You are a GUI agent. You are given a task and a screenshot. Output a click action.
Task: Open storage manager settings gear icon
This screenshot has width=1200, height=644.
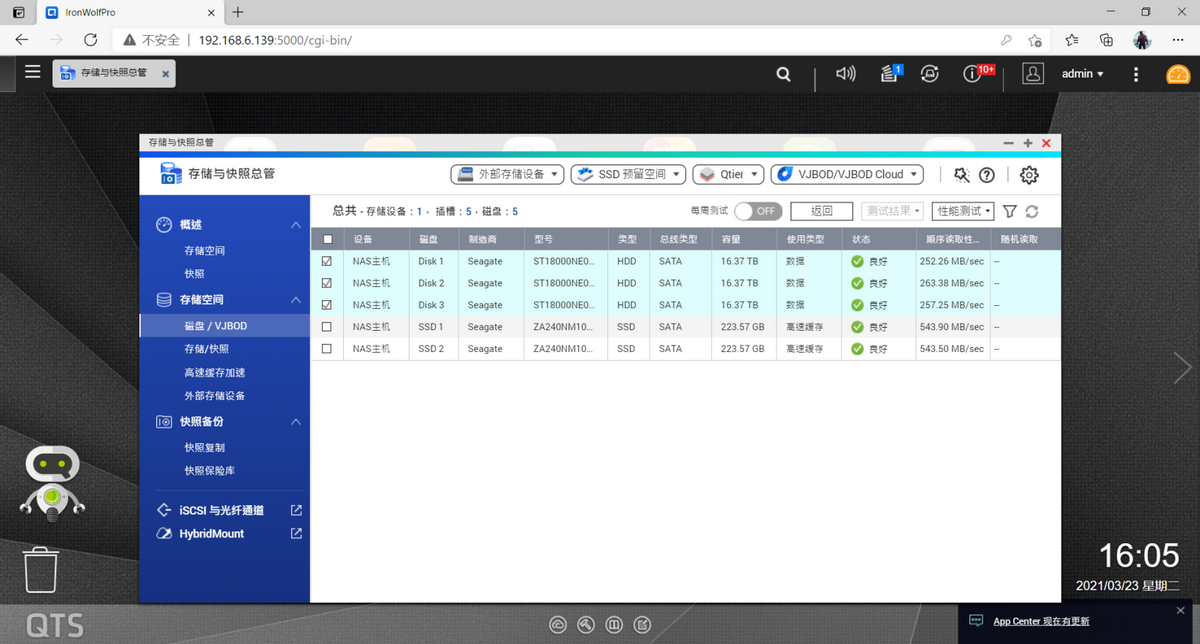(1029, 175)
